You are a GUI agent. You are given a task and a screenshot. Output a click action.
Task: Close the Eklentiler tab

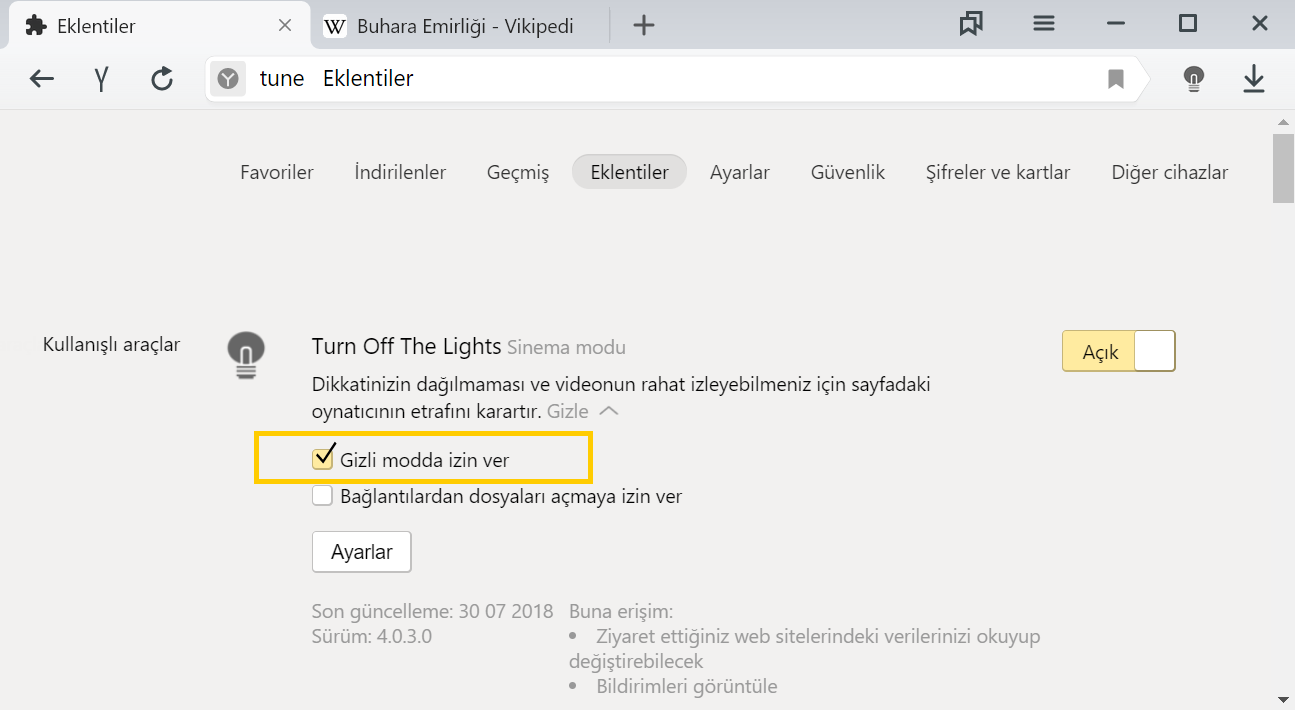pyautogui.click(x=285, y=26)
